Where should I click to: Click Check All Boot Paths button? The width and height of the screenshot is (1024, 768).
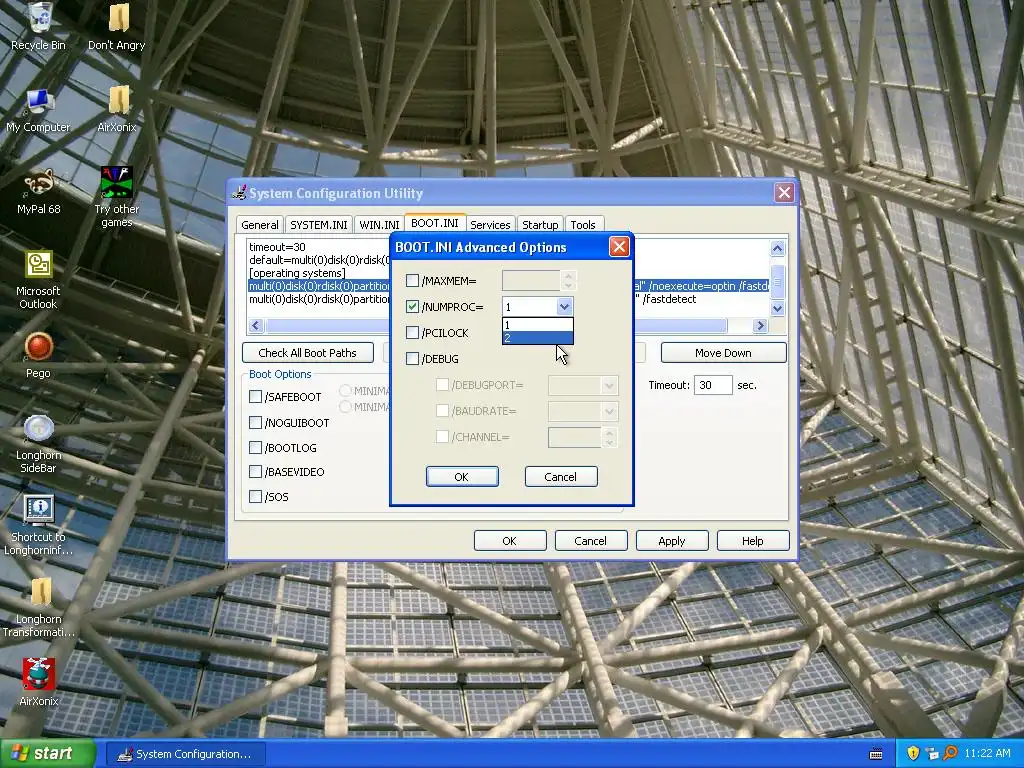[x=308, y=353]
